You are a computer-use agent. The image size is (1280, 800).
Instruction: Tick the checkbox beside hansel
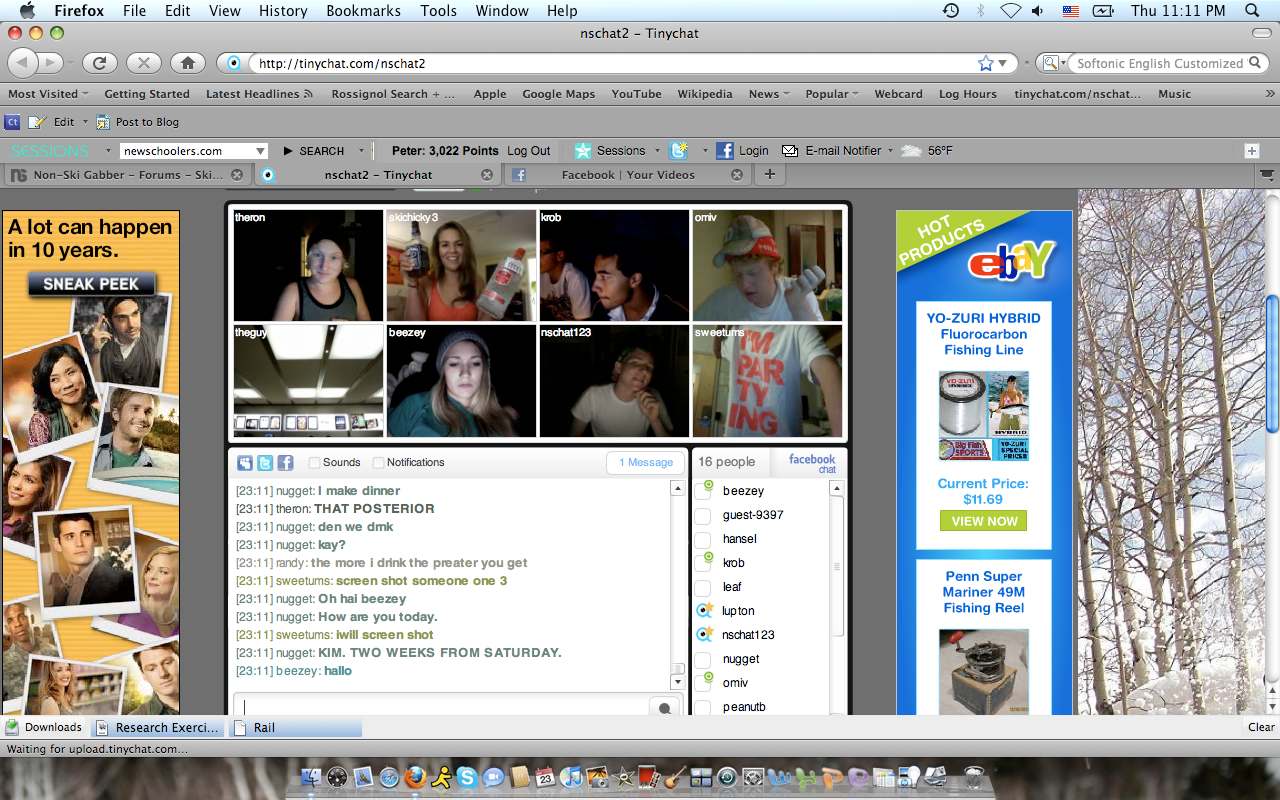pos(703,539)
